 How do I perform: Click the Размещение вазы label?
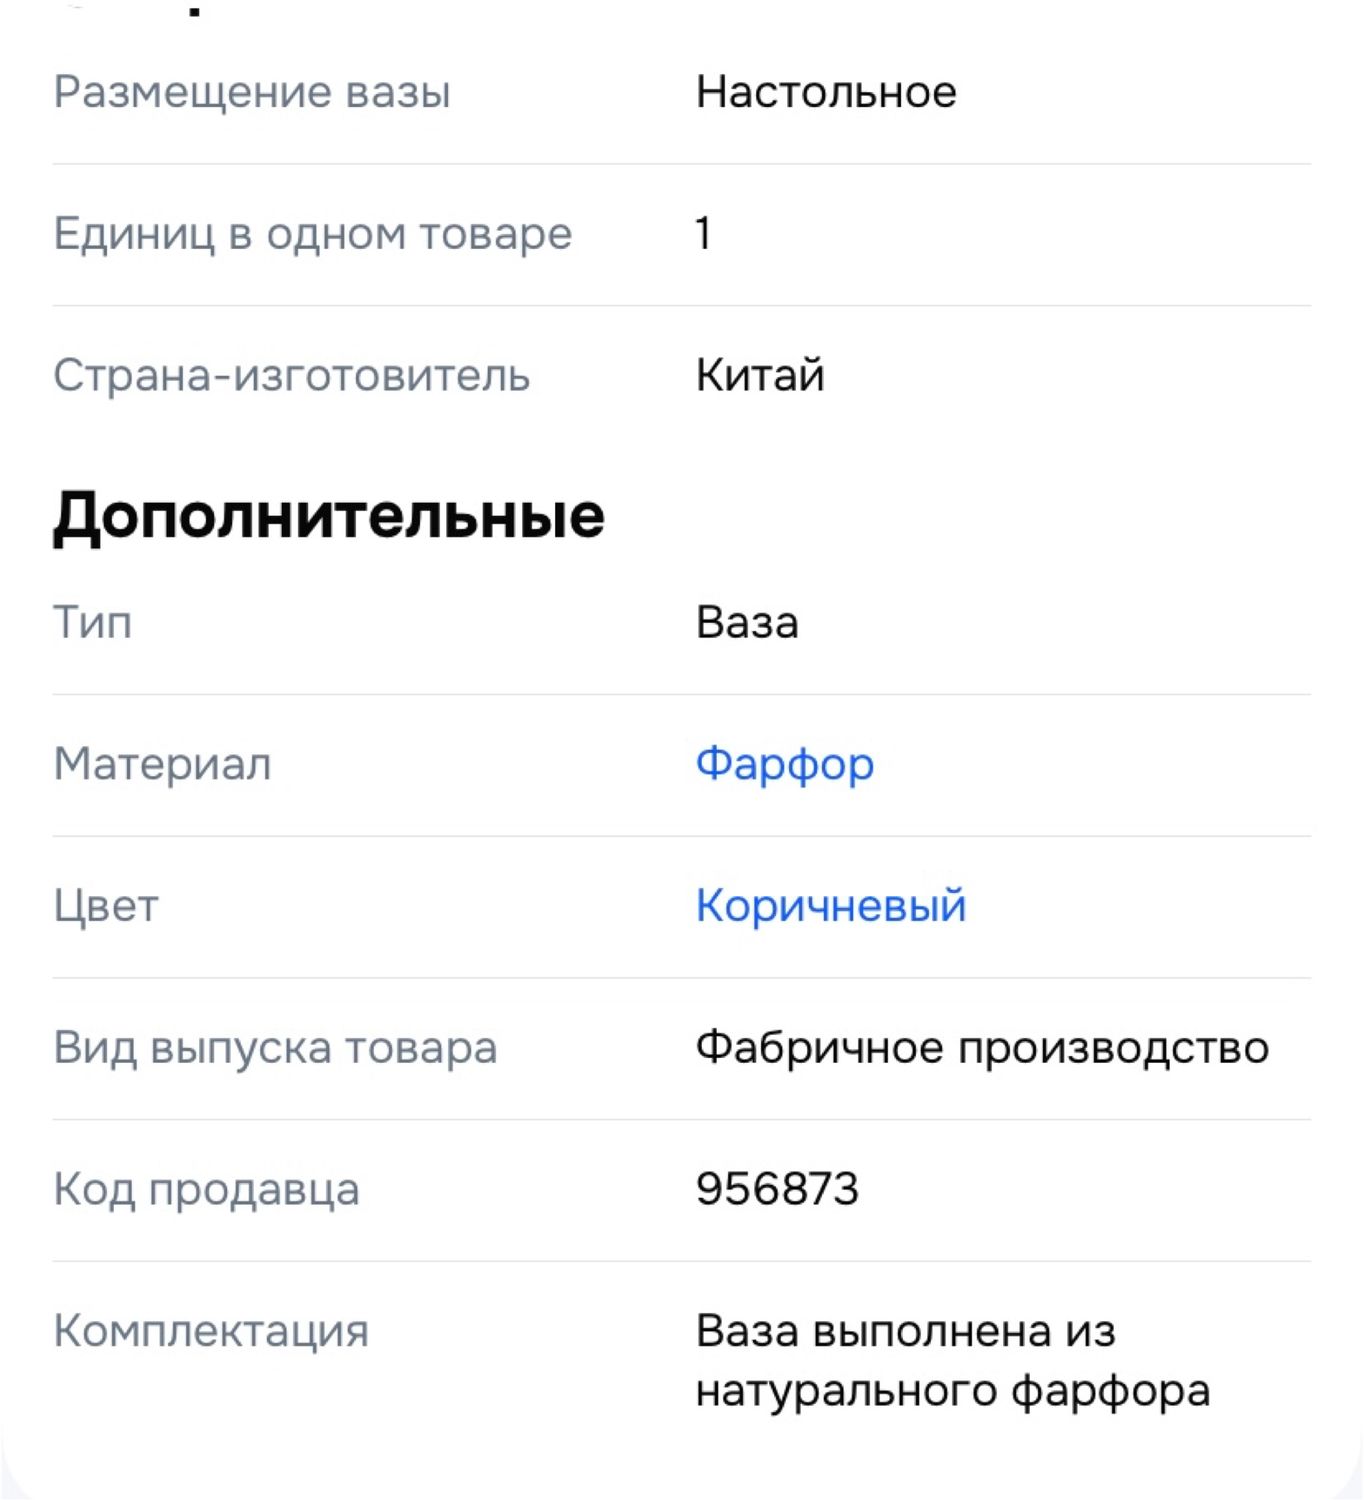click(x=252, y=92)
